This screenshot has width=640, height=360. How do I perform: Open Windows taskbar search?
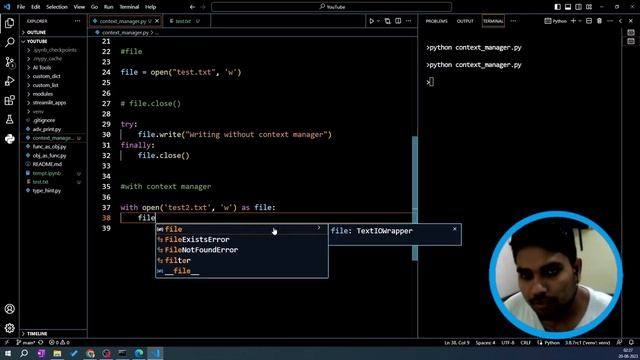(24, 353)
